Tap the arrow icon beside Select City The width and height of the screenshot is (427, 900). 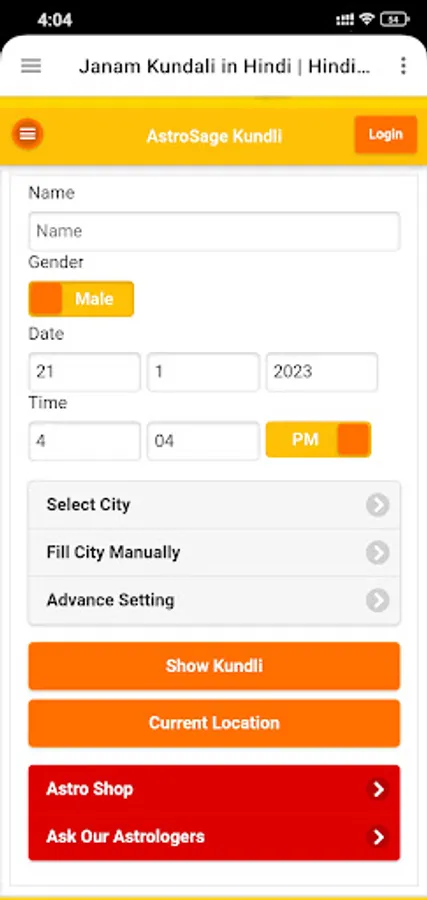pyautogui.click(x=378, y=505)
